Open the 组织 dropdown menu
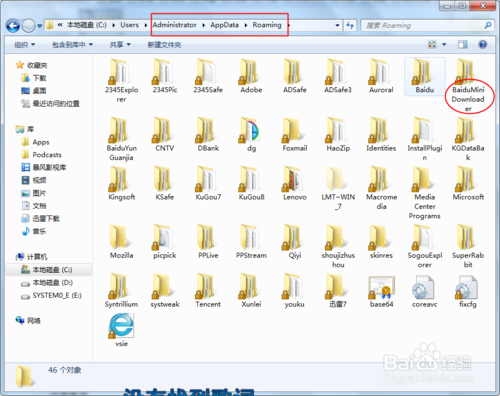This screenshot has width=500, height=396. [25, 45]
